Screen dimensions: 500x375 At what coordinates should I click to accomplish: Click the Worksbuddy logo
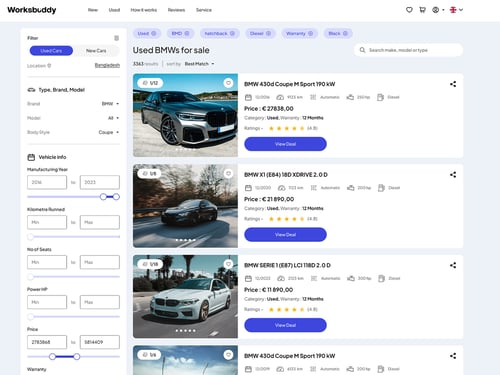32,10
